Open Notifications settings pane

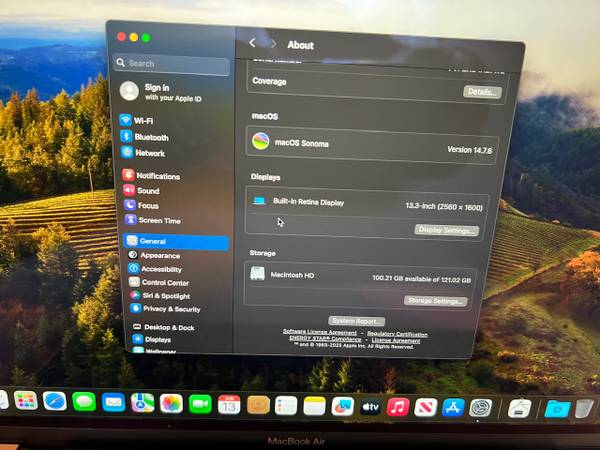coord(152,176)
